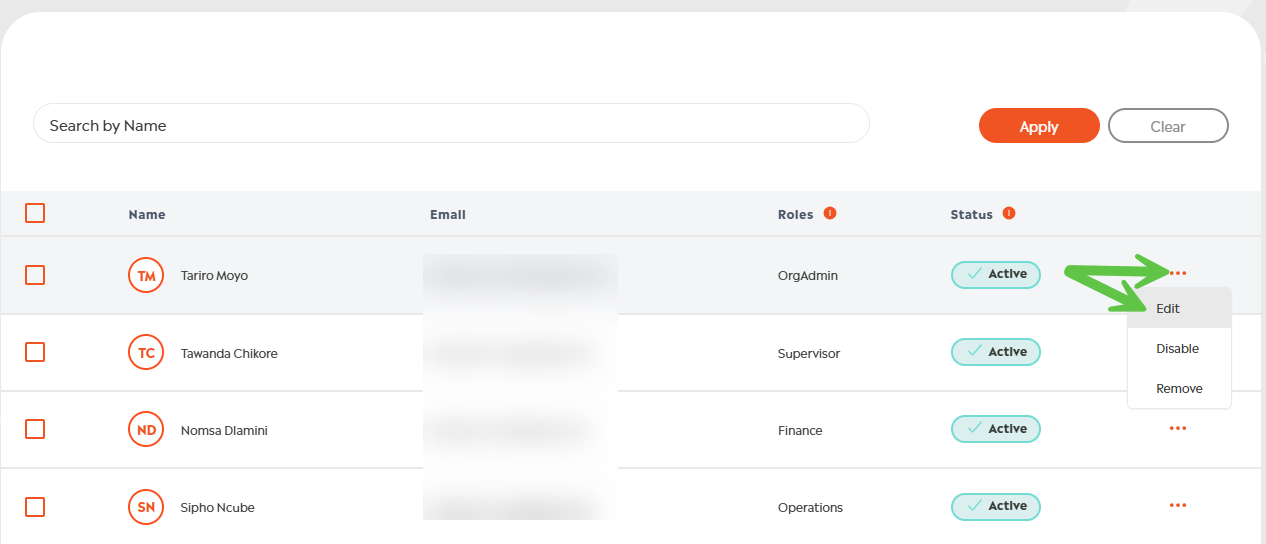Click three-dot menu for Tariro Moyo
The height and width of the screenshot is (544, 1266).
(x=1178, y=274)
